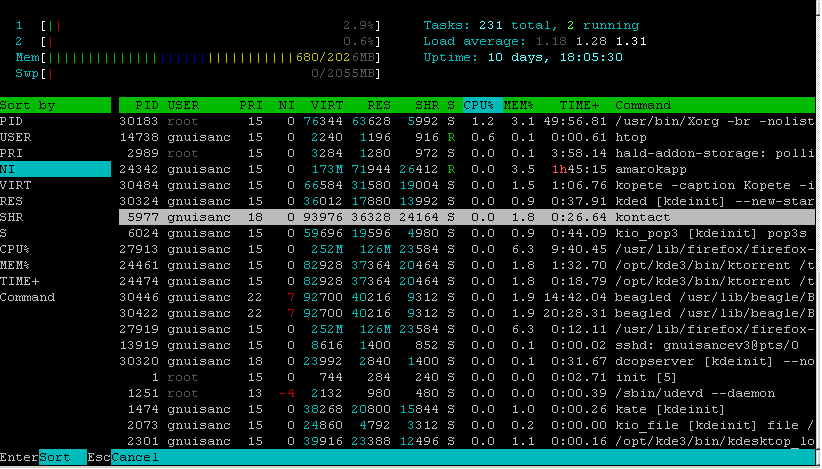Select the kded [kdeinit] process row
The image size is (822, 469).
click(x=467, y=201)
